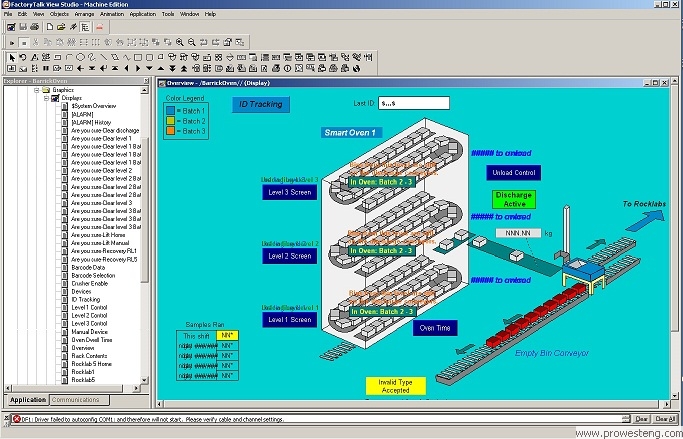Viewport: 683px width, 439px height.
Task: Insert the Enter key button object
Action: (x=104, y=68)
